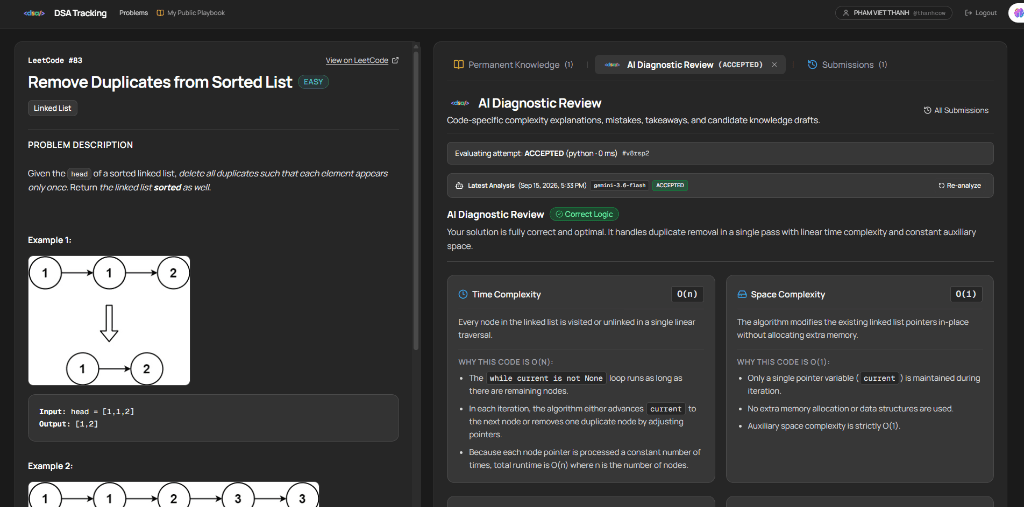Click the dsa logo beside AI Diagnostic Review heading

pos(460,103)
